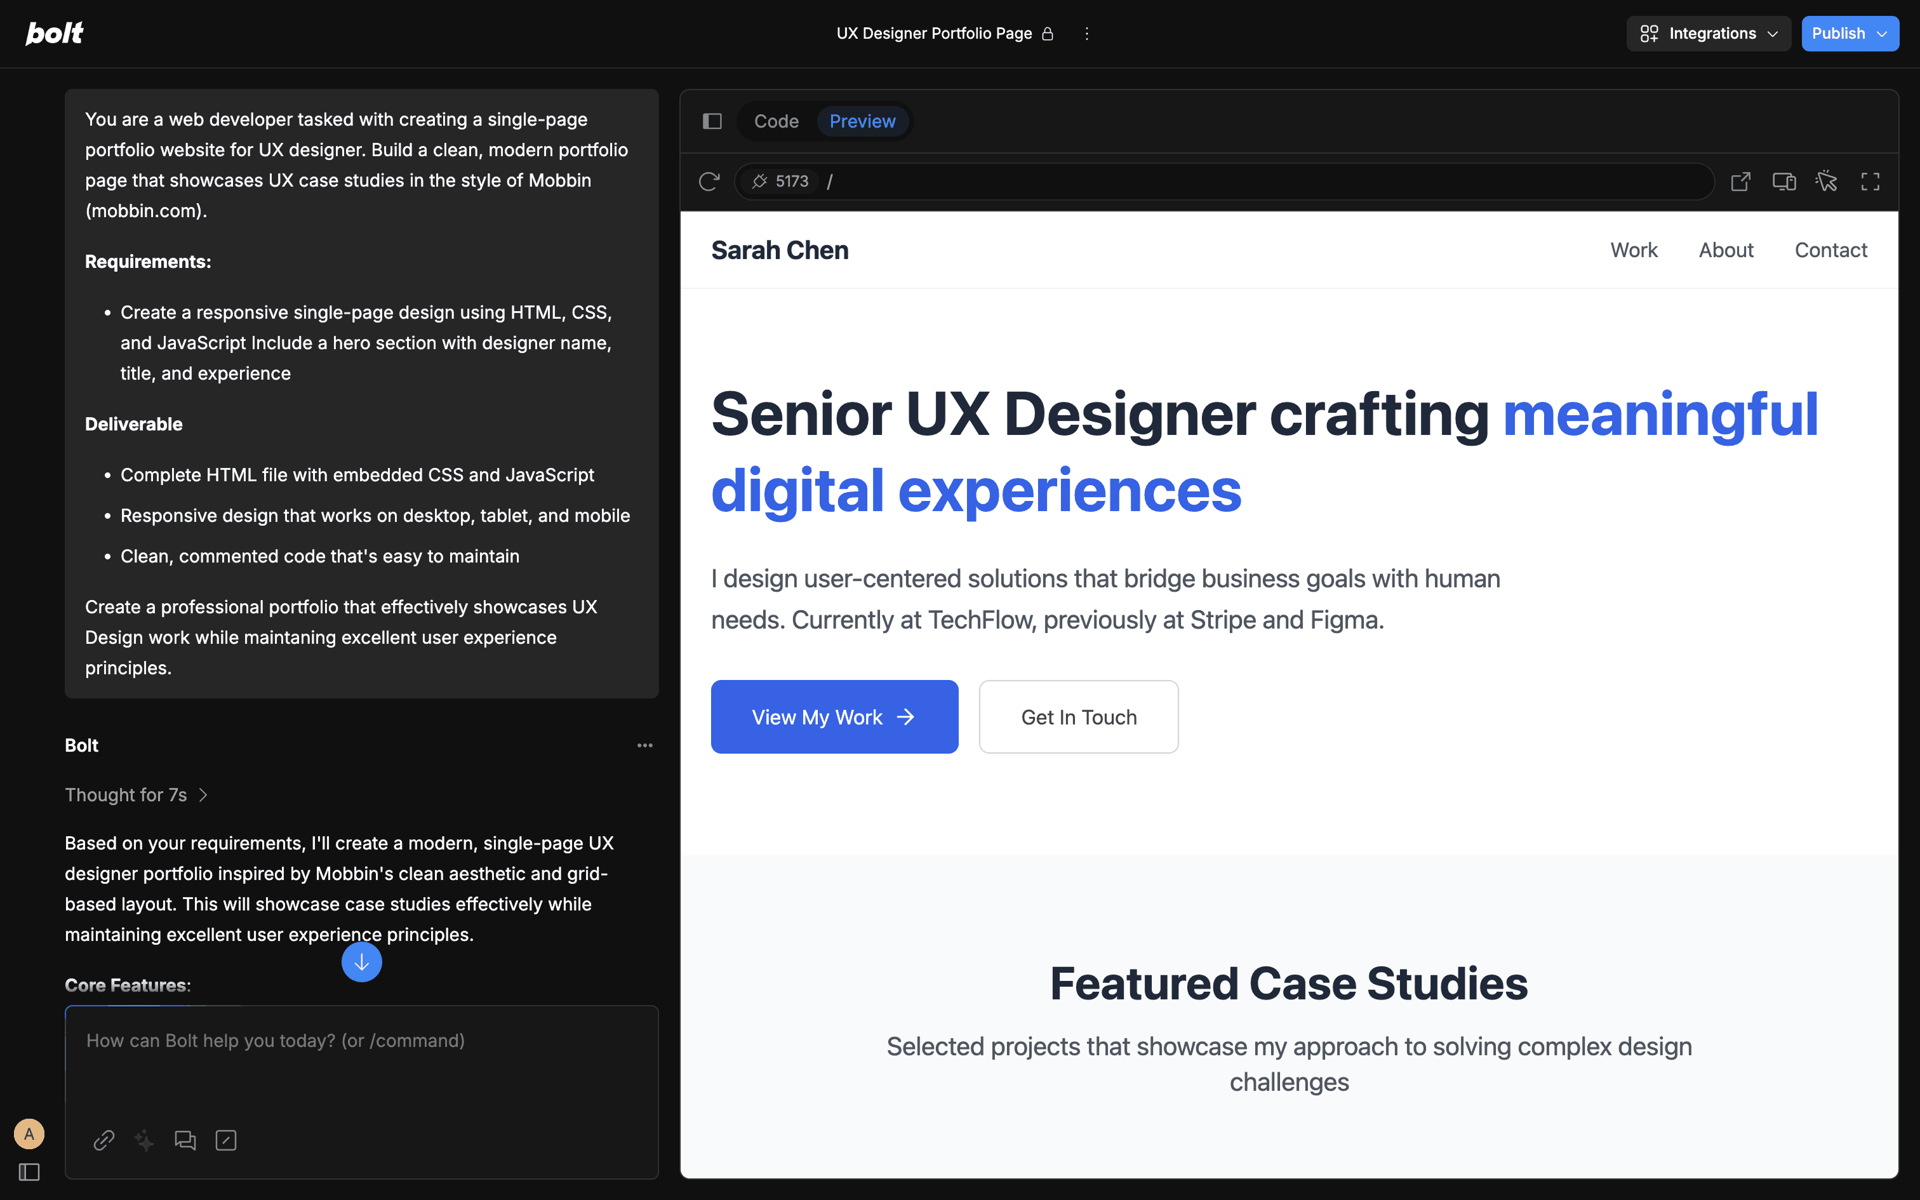Open the project options three-dot menu
This screenshot has width=1920, height=1200.
point(1087,34)
